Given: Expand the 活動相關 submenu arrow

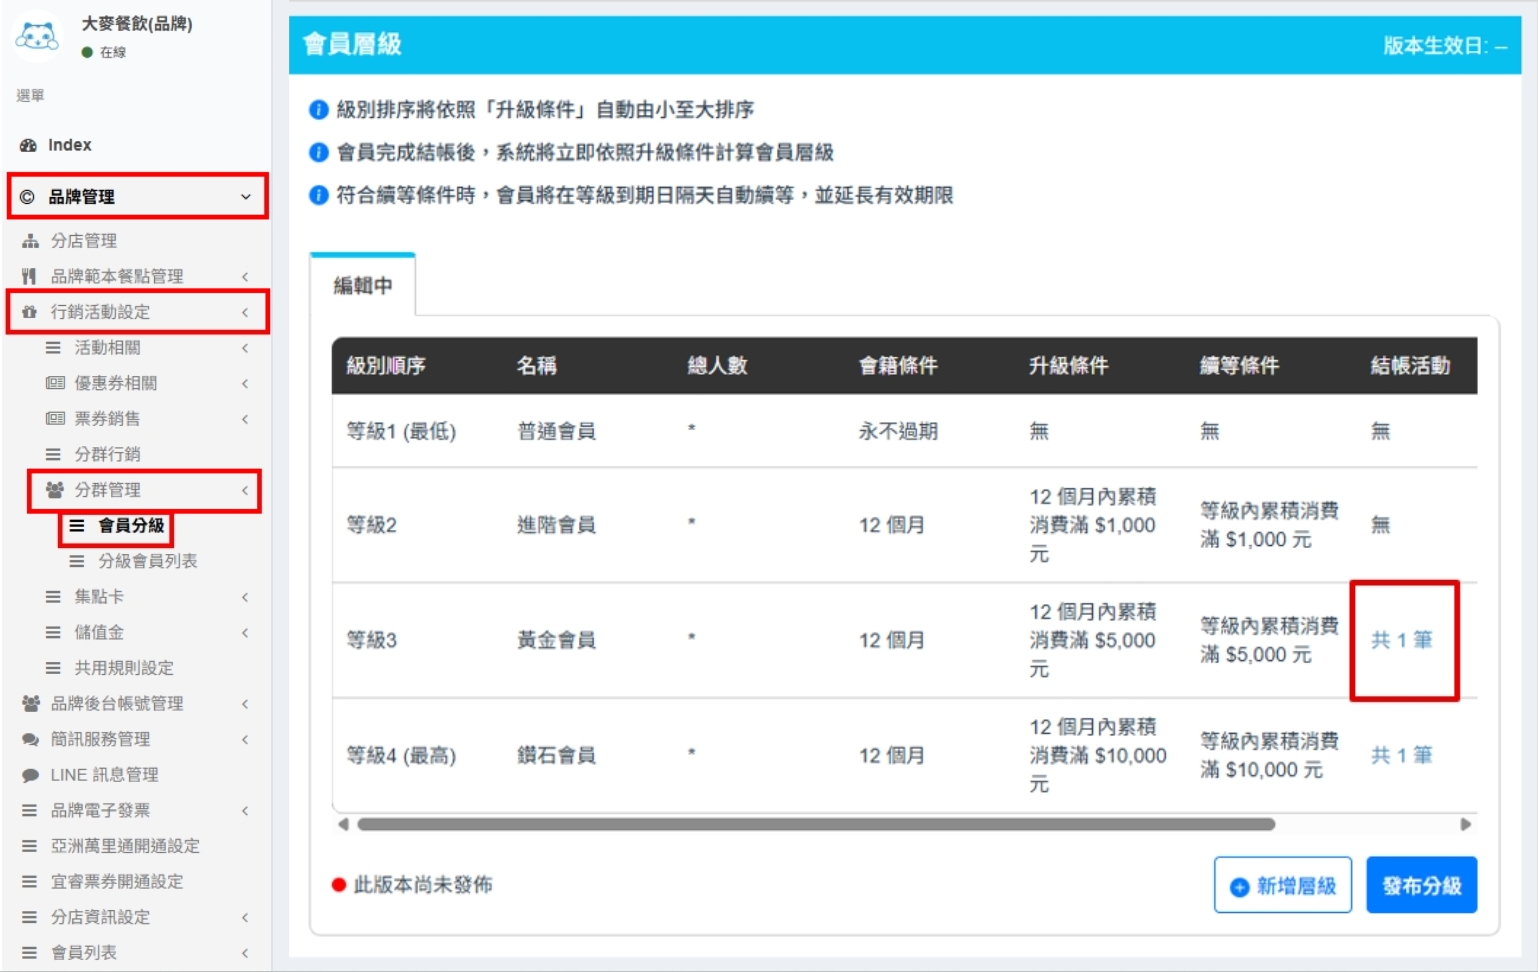Looking at the screenshot, I should coord(245,348).
